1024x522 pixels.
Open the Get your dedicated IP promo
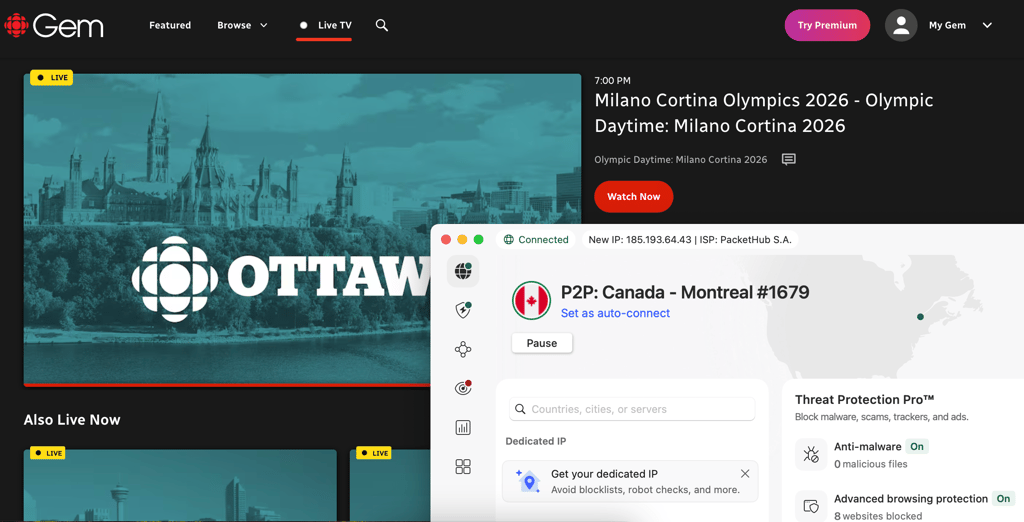pos(630,481)
